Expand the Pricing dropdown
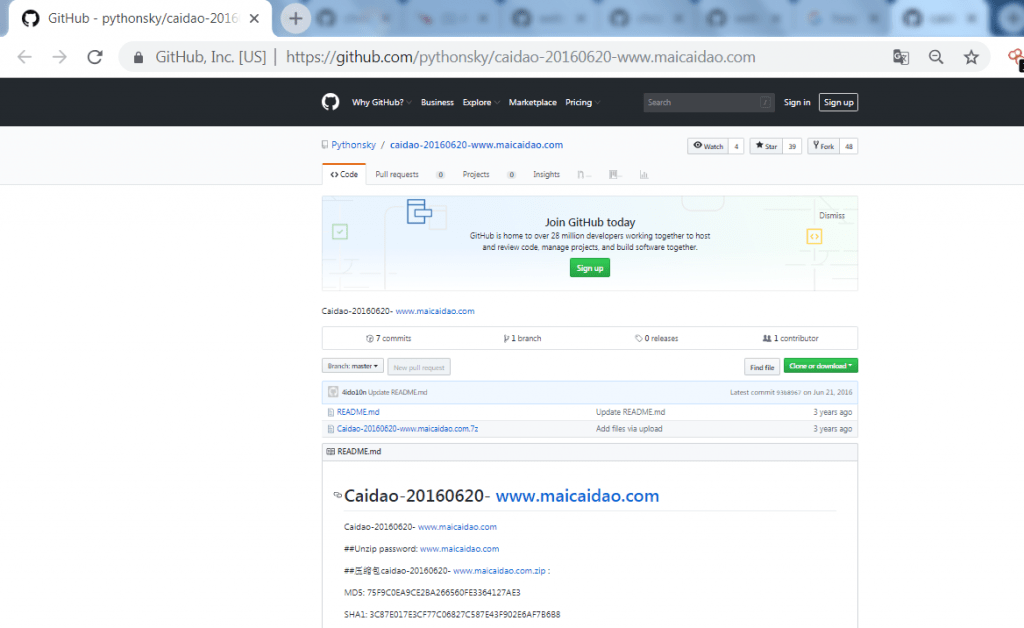Image resolution: width=1024 pixels, height=628 pixels. [582, 102]
